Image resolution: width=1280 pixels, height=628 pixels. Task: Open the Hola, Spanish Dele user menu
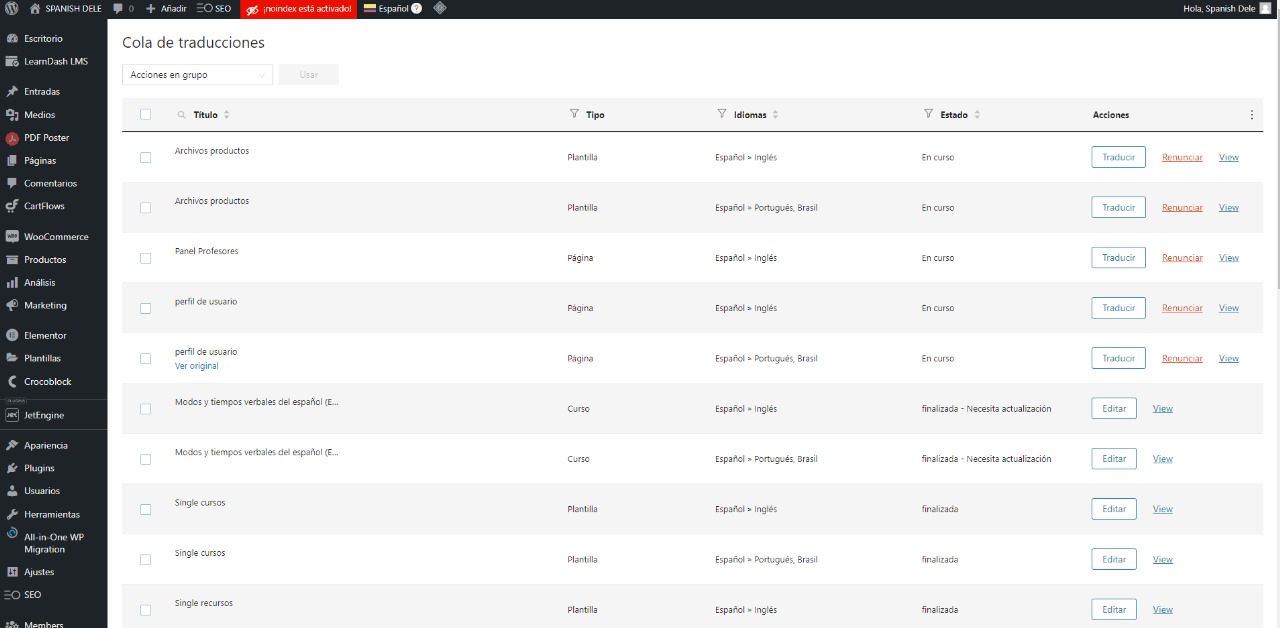point(1227,8)
